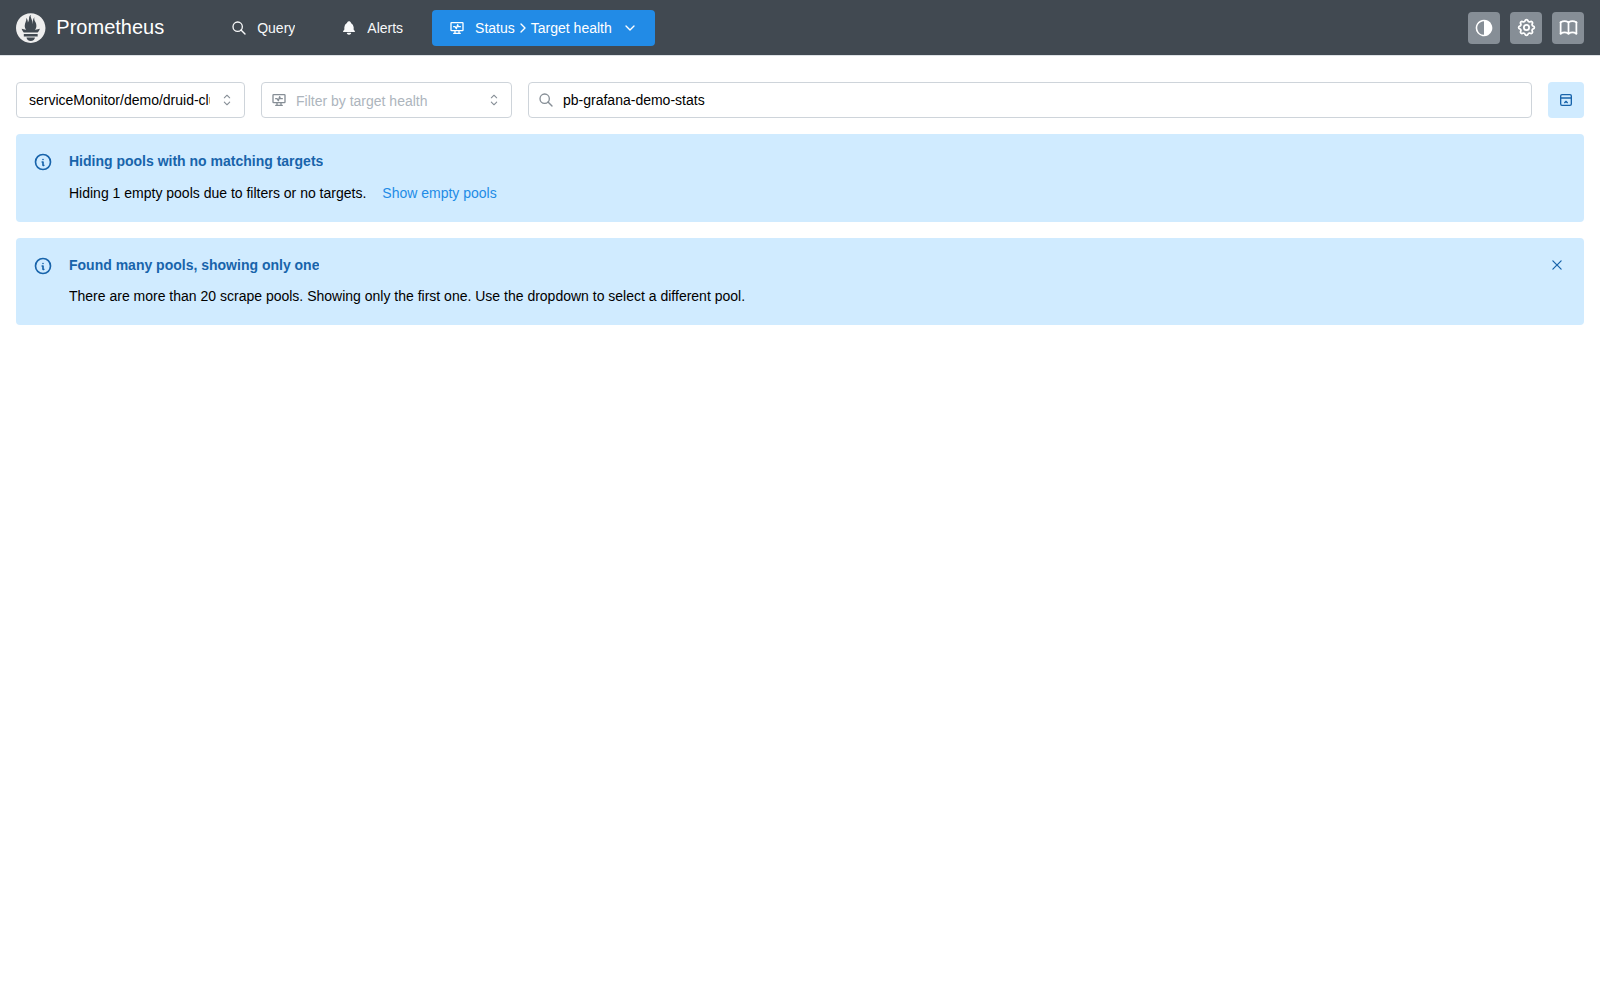This screenshot has height=1000, width=1600.
Task: Focus the search field containing pb-grafana-demo-stats
Action: (1030, 100)
